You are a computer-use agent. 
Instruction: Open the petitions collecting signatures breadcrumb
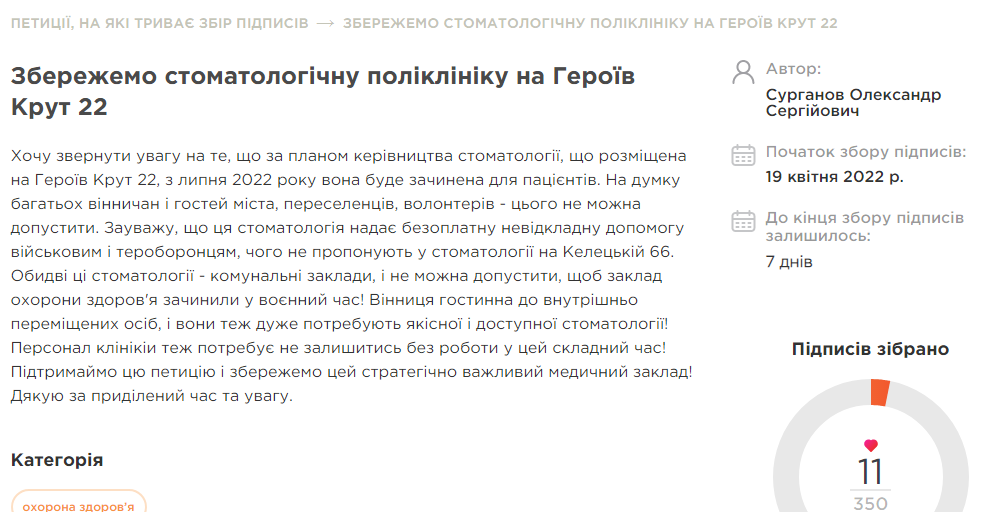pyautogui.click(x=160, y=23)
